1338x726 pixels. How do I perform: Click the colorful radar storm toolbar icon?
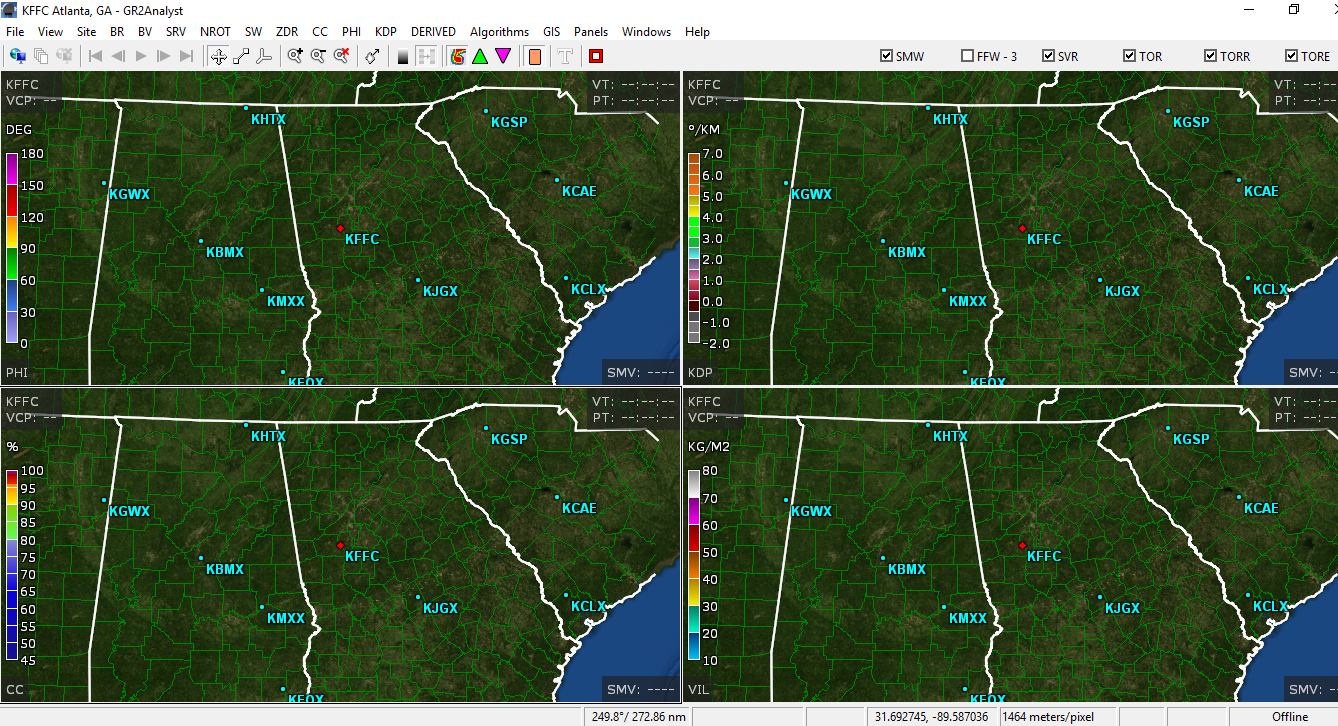[458, 56]
